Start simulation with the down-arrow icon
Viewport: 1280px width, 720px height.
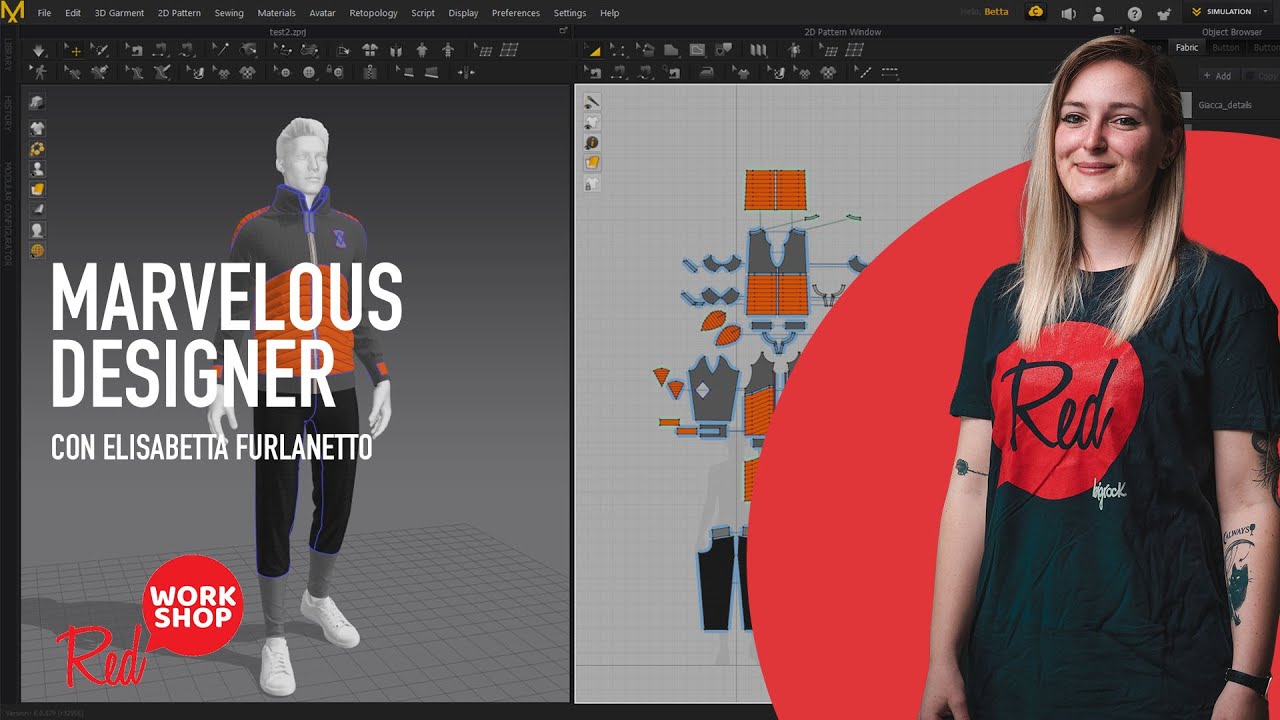38,50
